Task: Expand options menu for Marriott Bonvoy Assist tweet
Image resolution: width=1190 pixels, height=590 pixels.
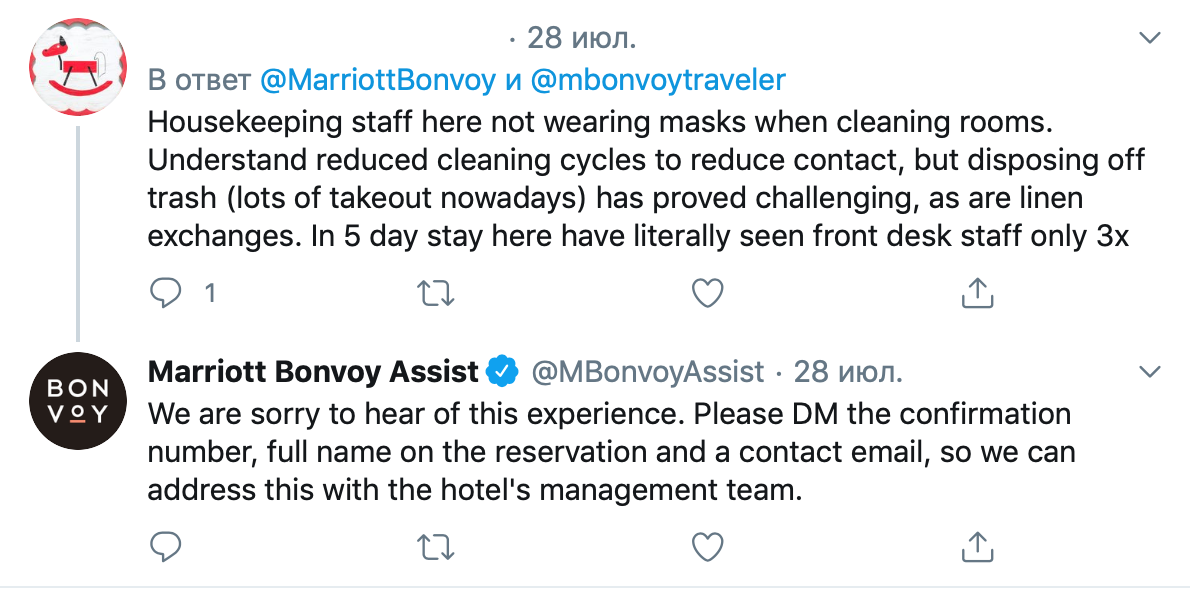Action: [x=1151, y=372]
